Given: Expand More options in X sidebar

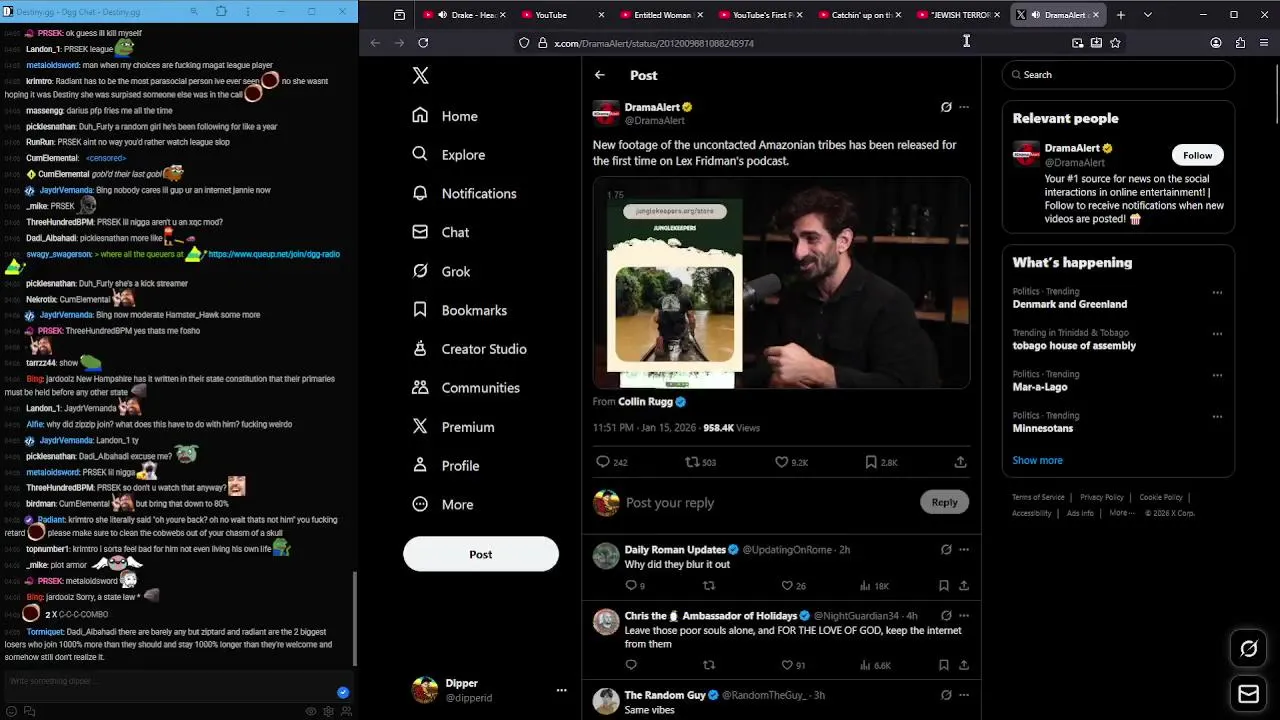Looking at the screenshot, I should (442, 505).
